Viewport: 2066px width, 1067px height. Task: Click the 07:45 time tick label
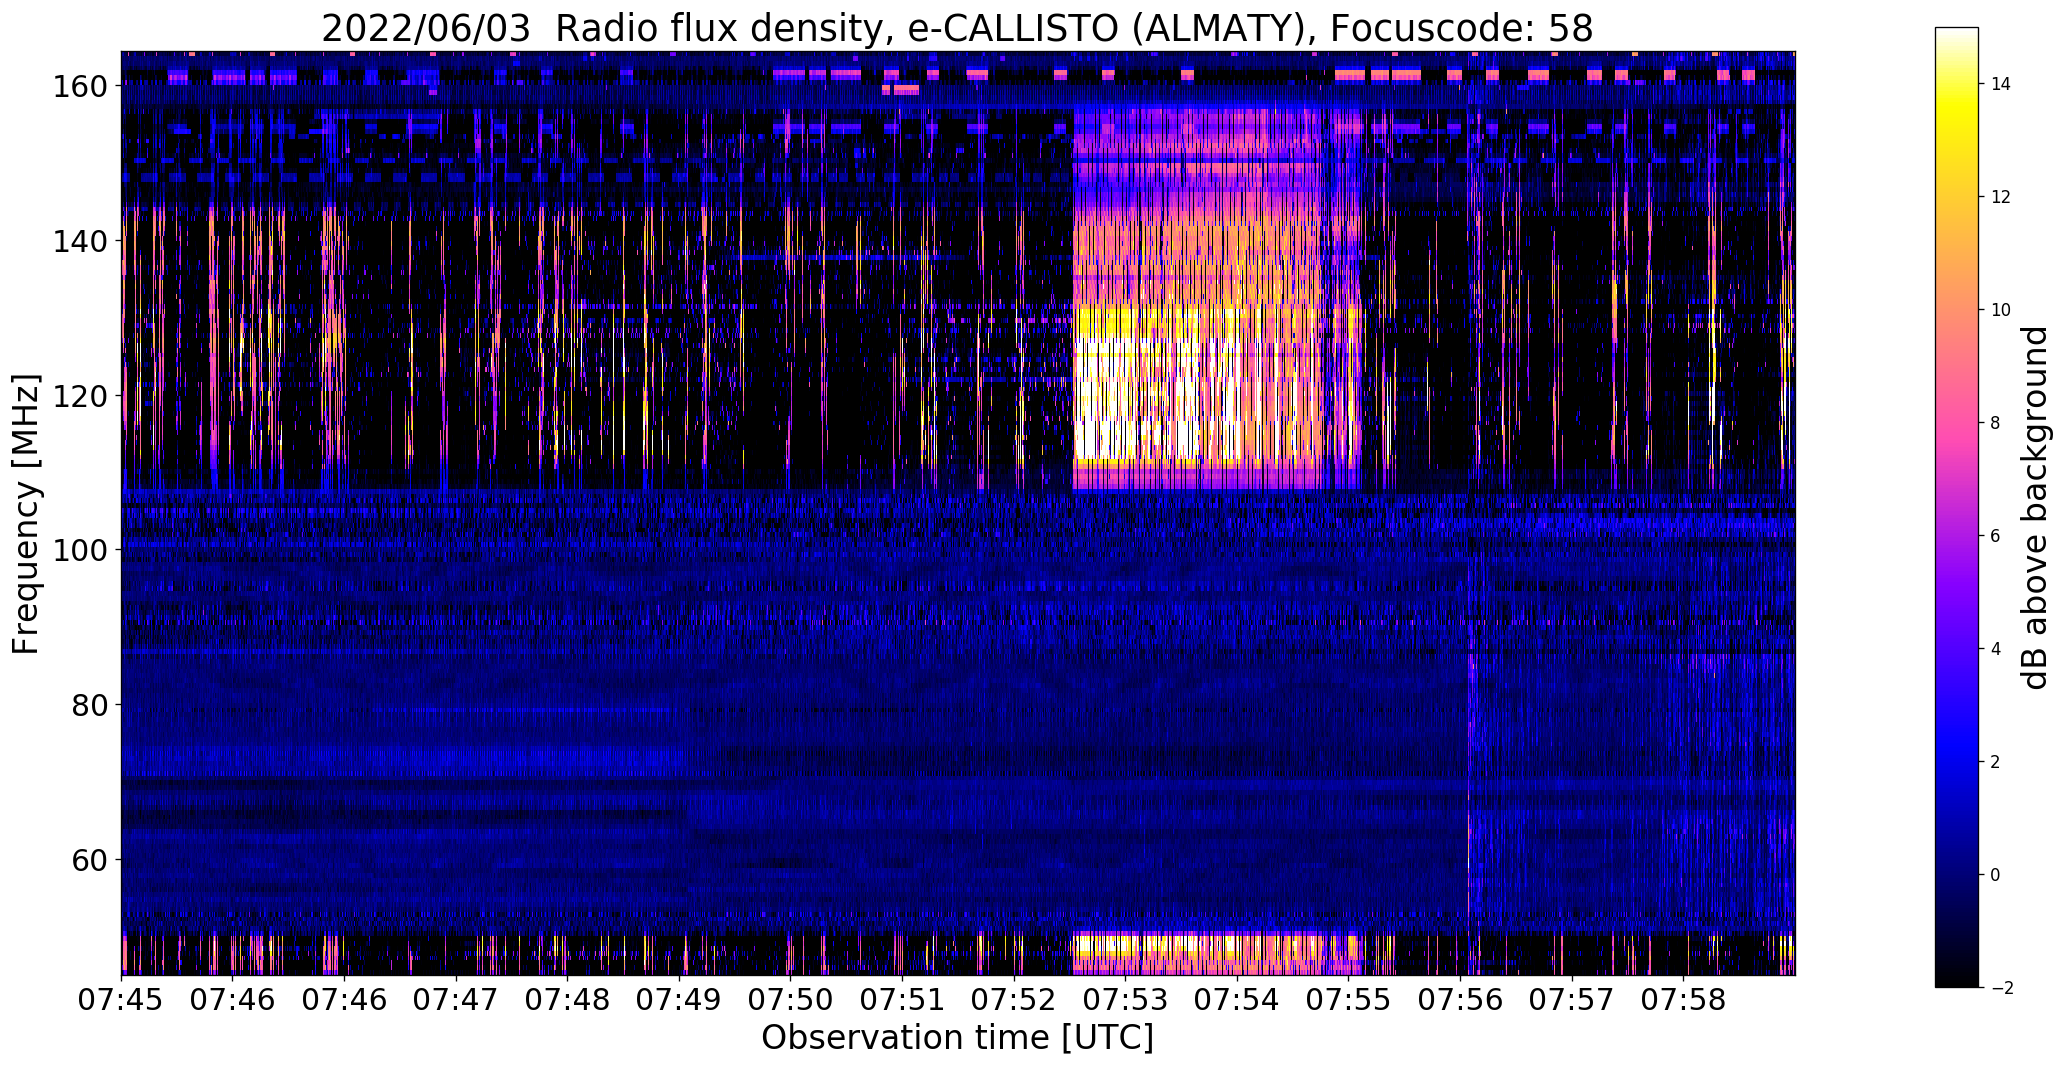click(122, 1000)
